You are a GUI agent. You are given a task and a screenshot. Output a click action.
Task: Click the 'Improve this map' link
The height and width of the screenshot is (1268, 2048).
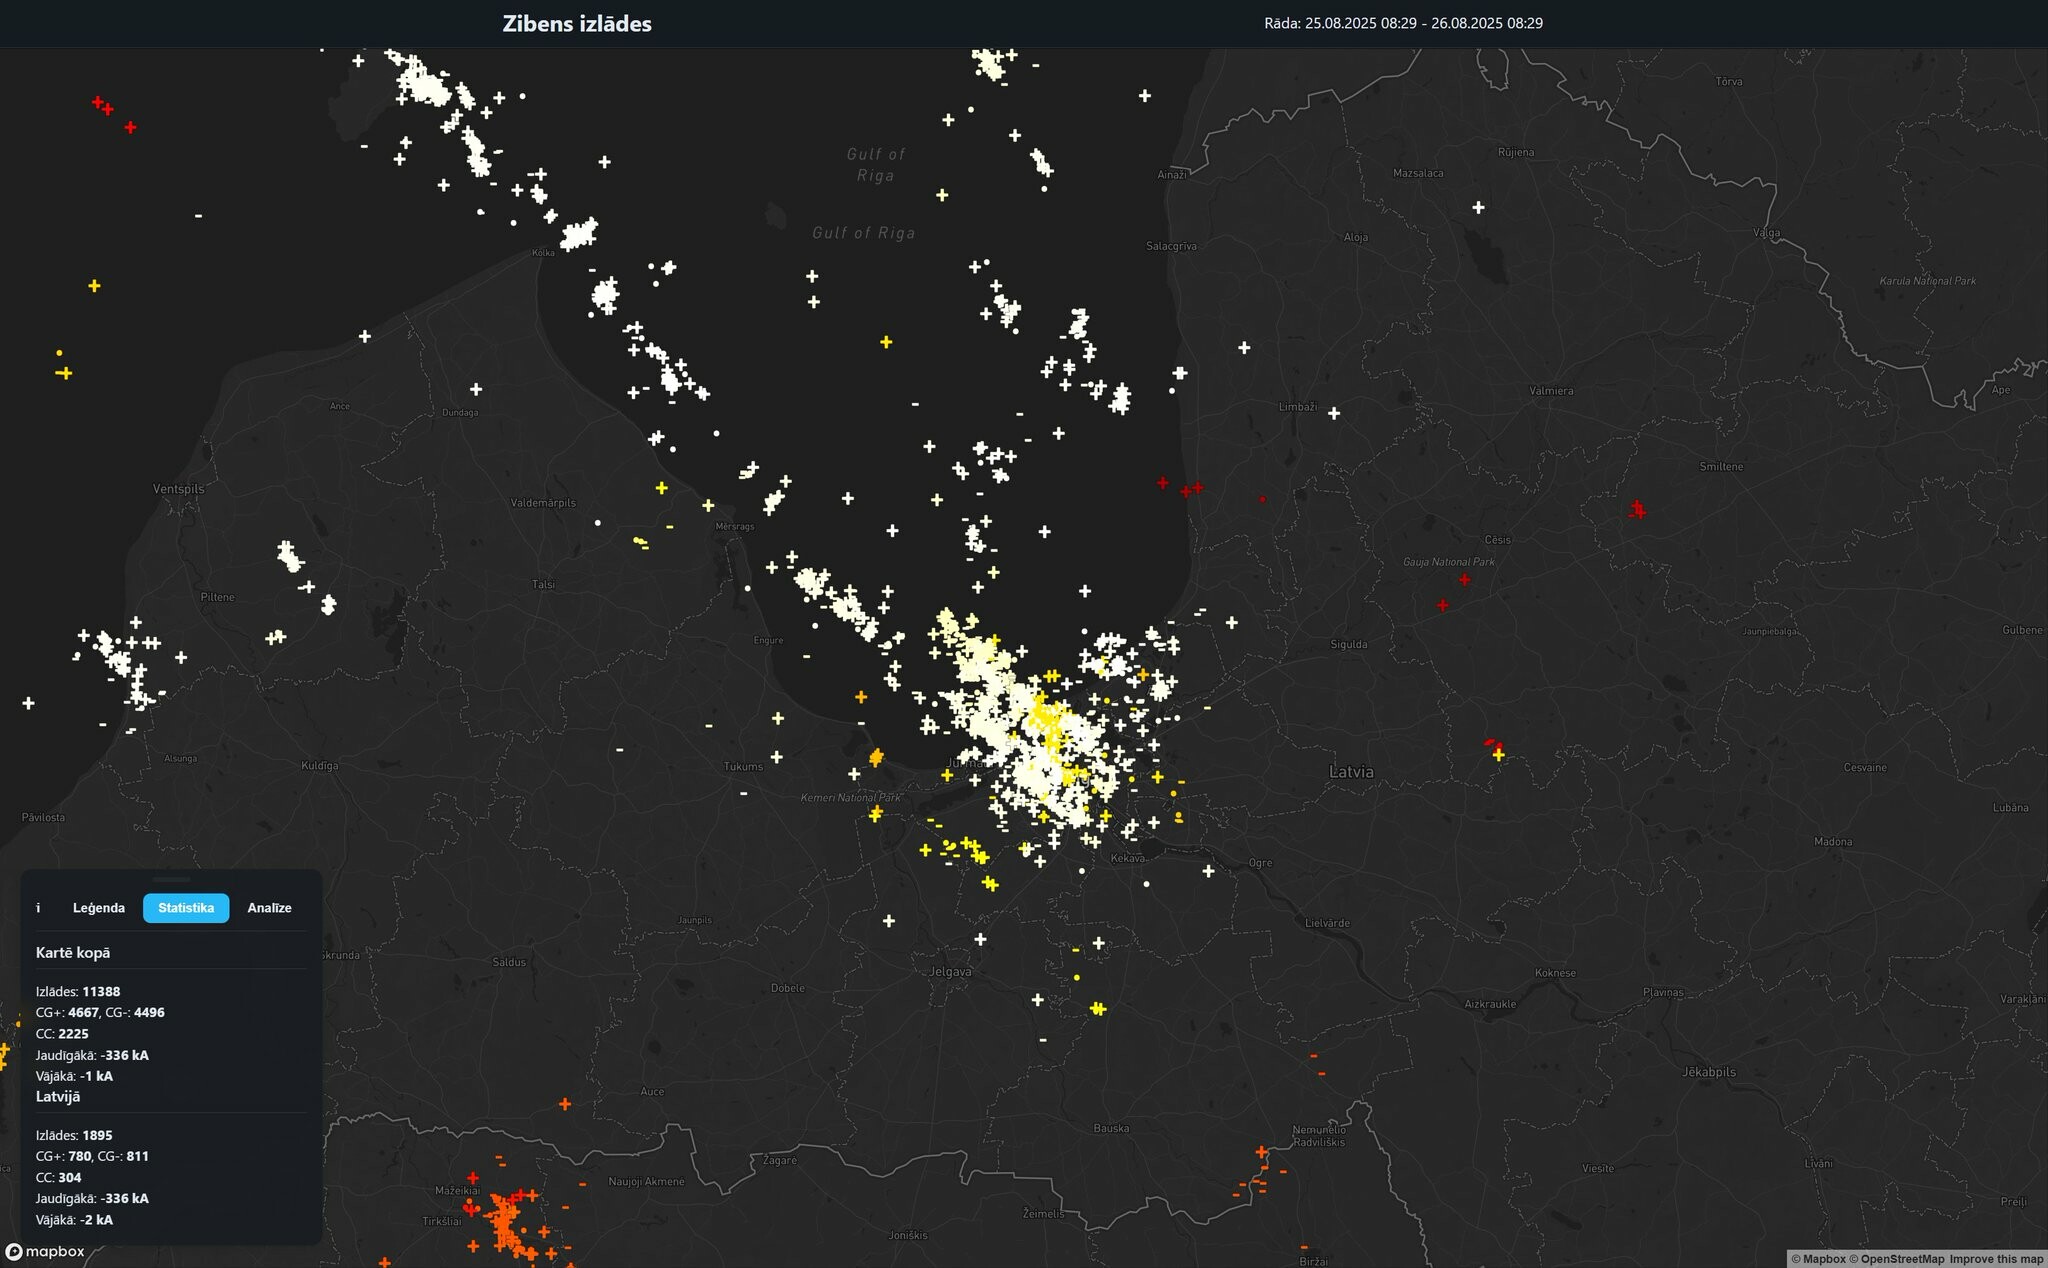1996,1259
